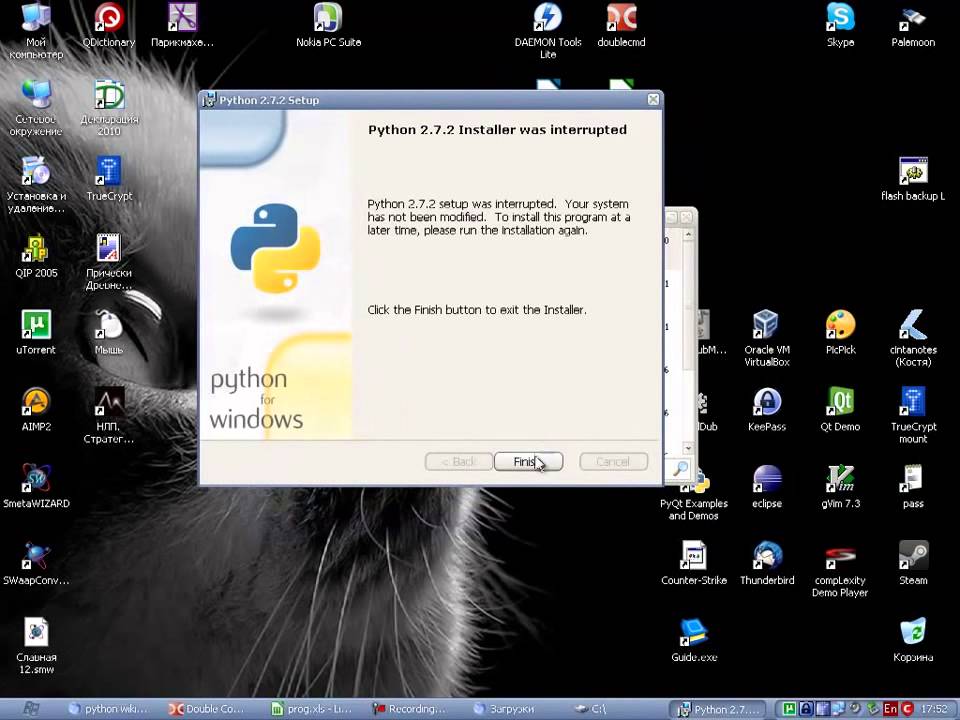The height and width of the screenshot is (720, 960).
Task: Select Python 2.7... taskbar button
Action: [718, 709]
